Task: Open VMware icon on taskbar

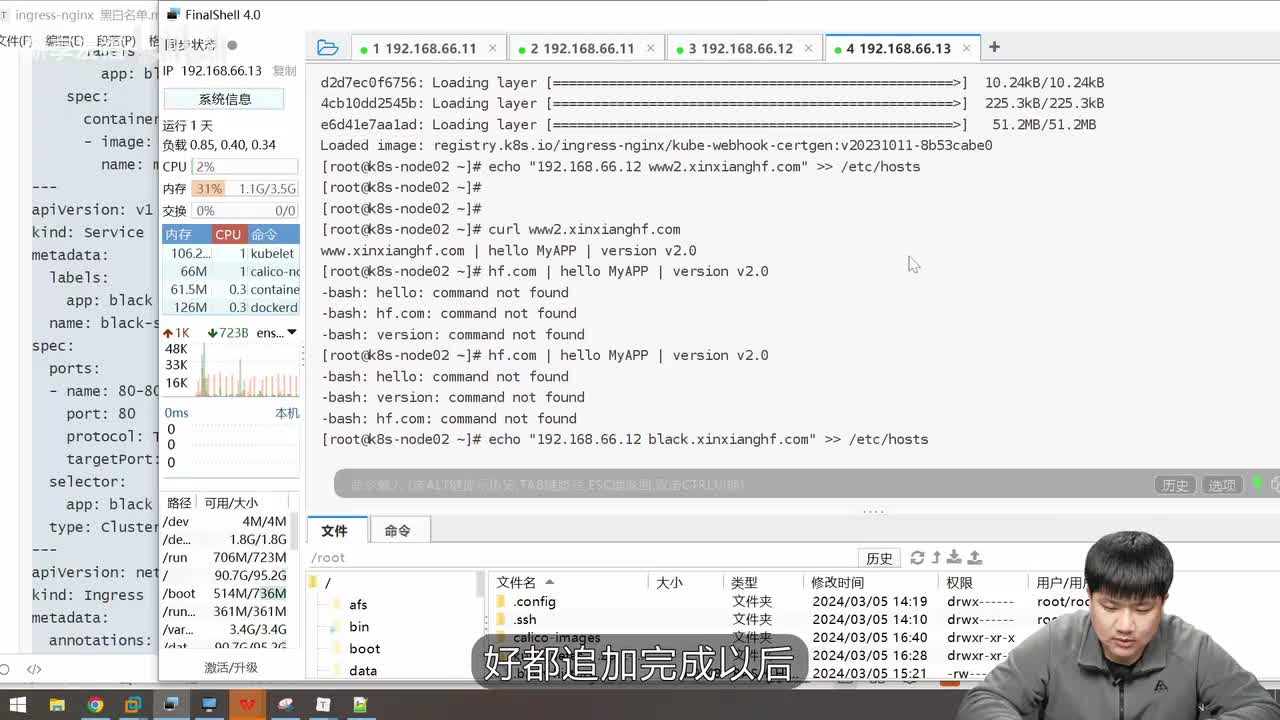Action: tap(133, 705)
